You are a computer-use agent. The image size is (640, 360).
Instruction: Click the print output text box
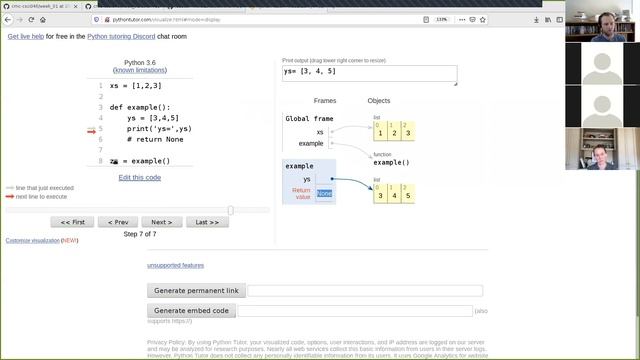point(369,73)
